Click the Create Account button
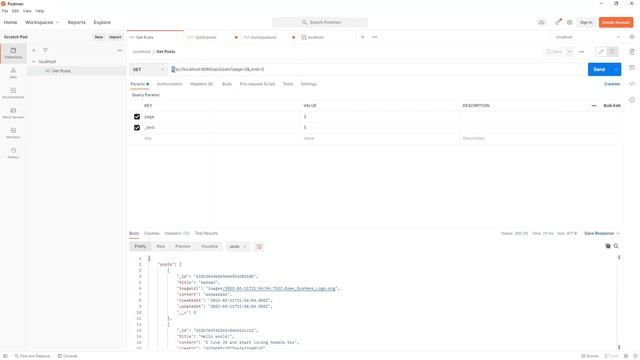 (616, 22)
